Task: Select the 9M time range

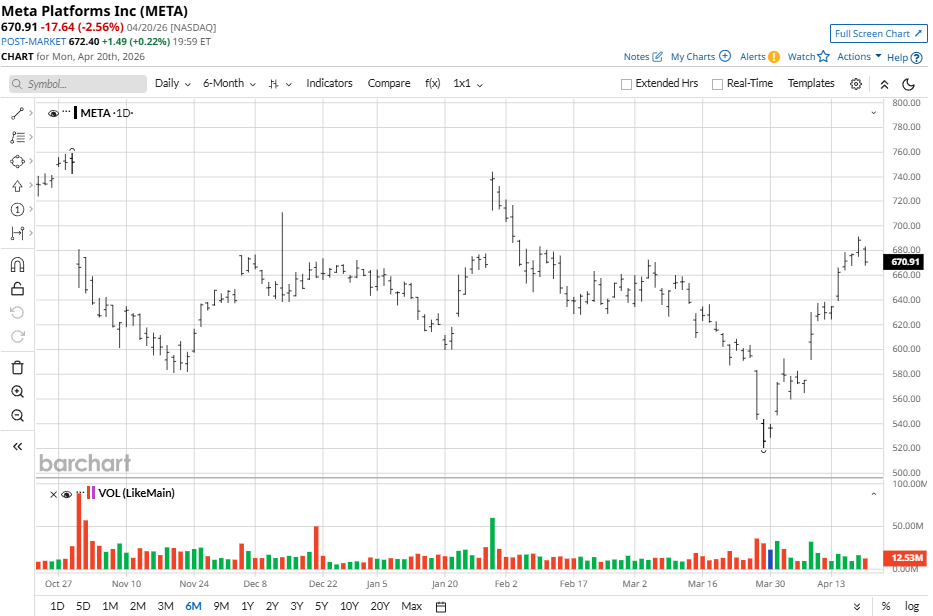Action: point(221,606)
